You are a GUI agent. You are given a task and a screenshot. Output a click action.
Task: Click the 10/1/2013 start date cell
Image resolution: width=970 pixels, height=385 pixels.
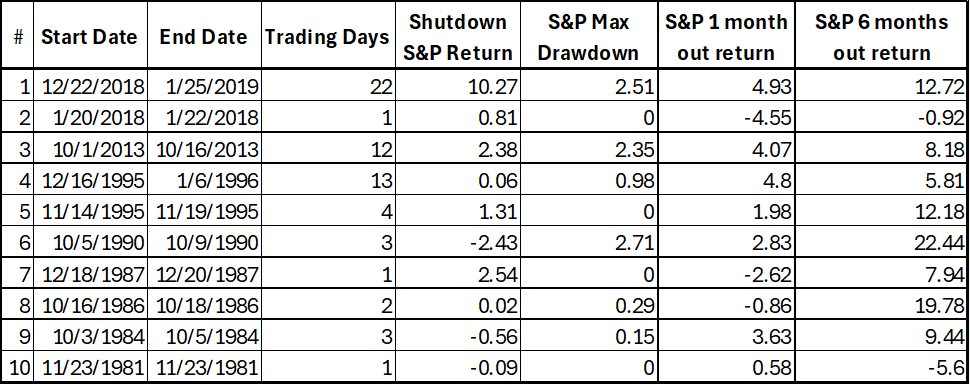90,149
